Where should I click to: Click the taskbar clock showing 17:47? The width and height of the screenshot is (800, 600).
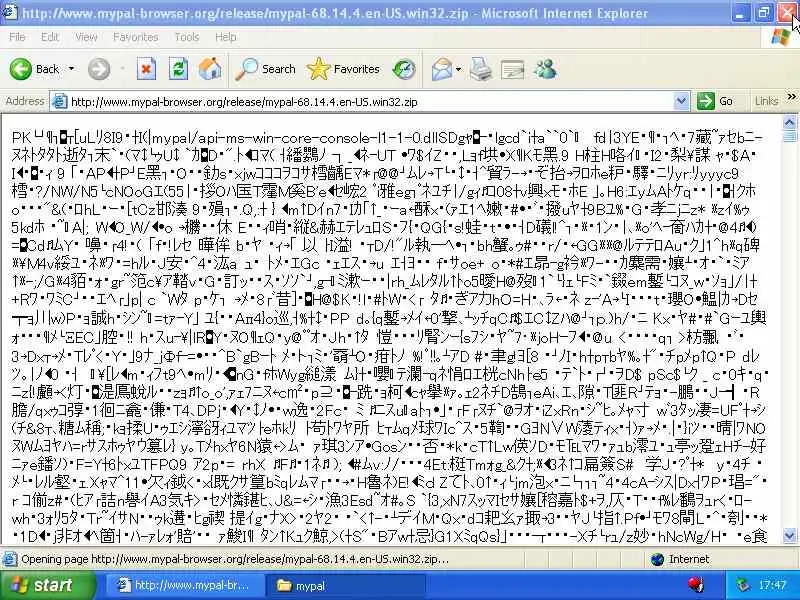point(772,585)
